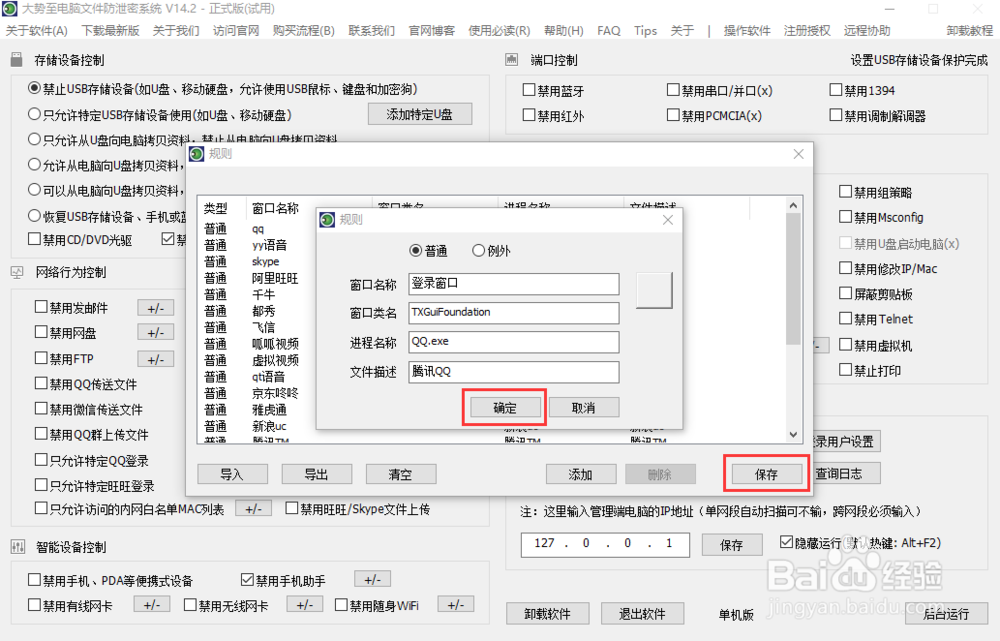1000x641 pixels.
Task: Click the 退出软件 button
Action: 642,614
